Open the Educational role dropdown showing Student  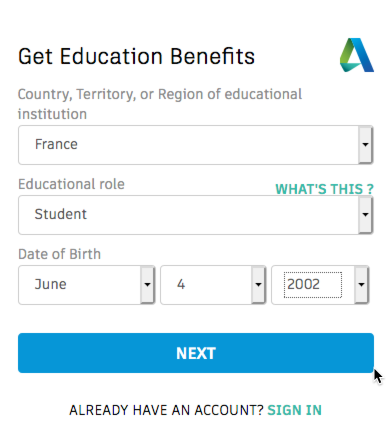(195, 215)
